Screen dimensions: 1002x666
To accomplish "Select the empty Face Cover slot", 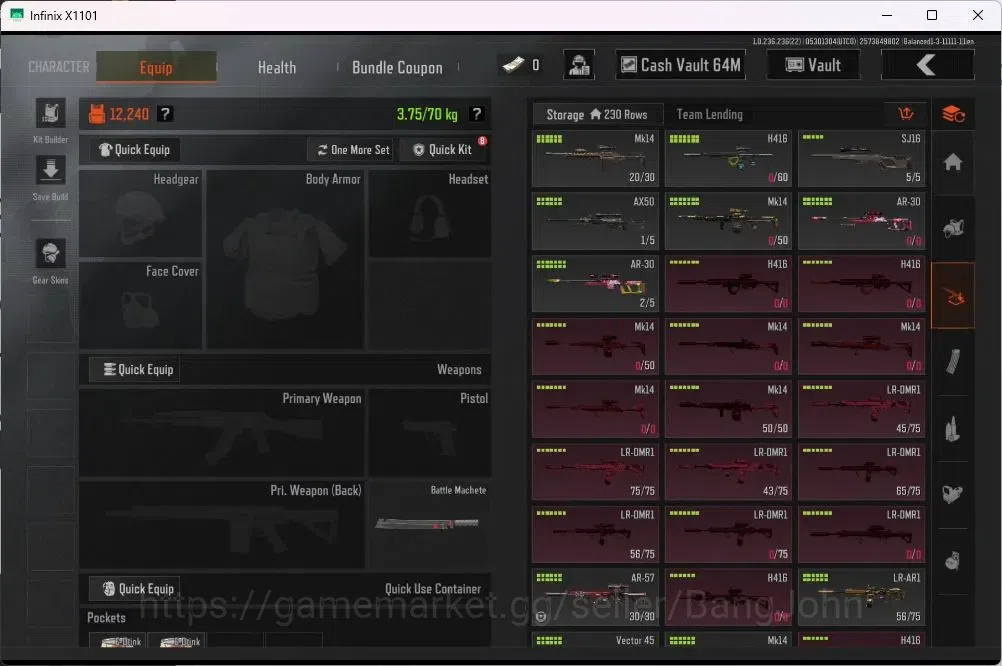I will tap(141, 306).
